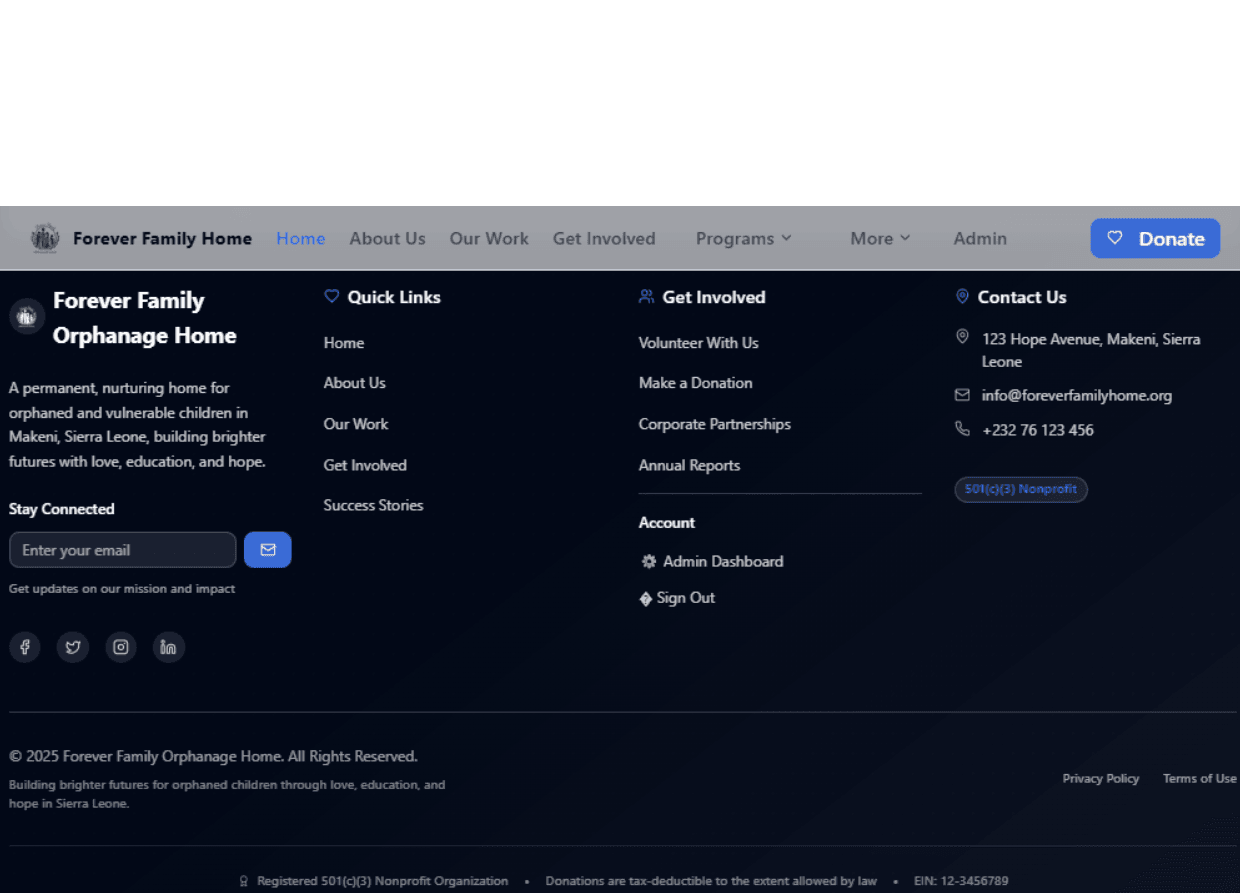Submit email with the envelope subscribe button
1240x893 pixels.
268,550
